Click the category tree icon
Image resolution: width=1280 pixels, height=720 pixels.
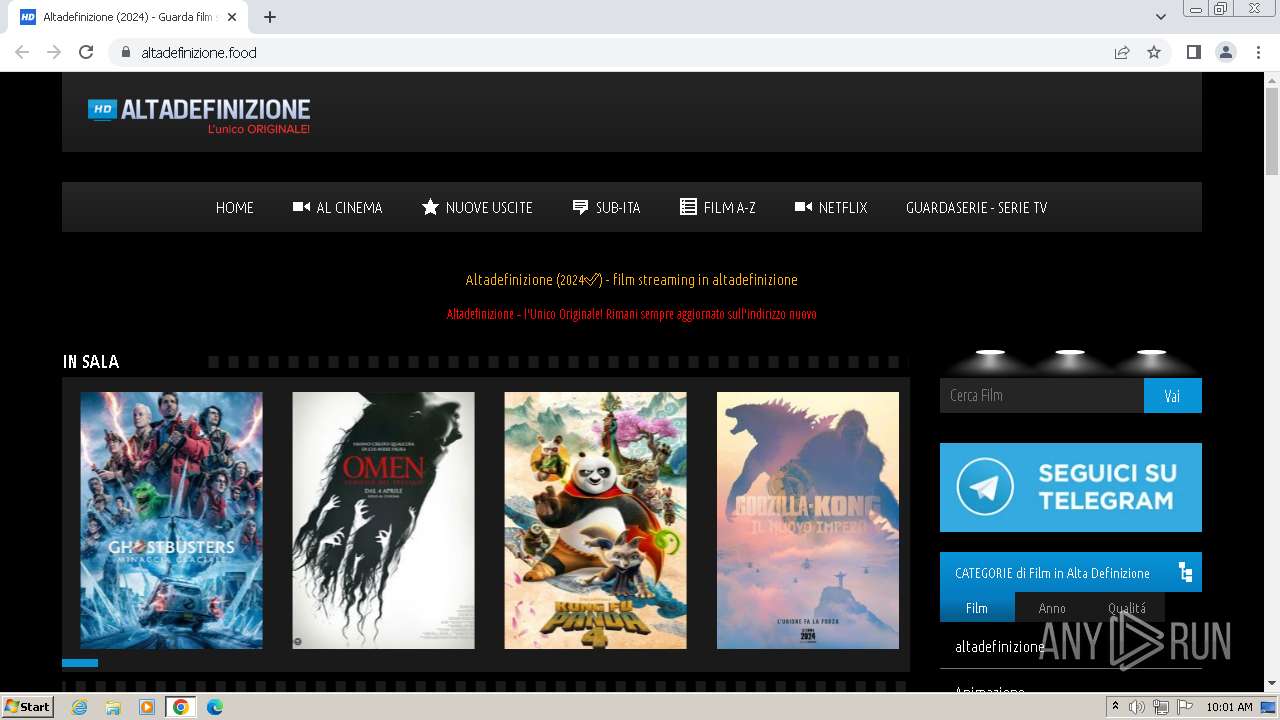1185,573
